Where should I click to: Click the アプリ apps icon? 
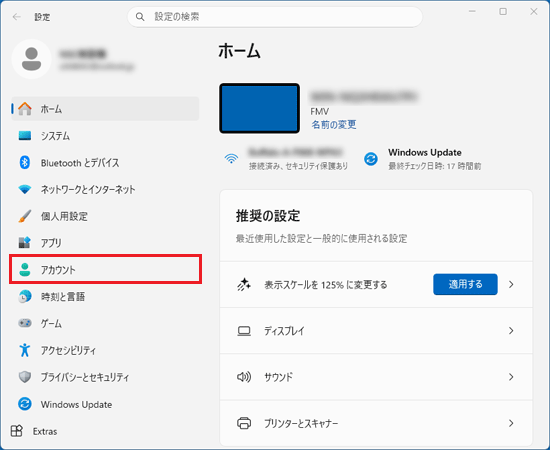tap(25, 242)
